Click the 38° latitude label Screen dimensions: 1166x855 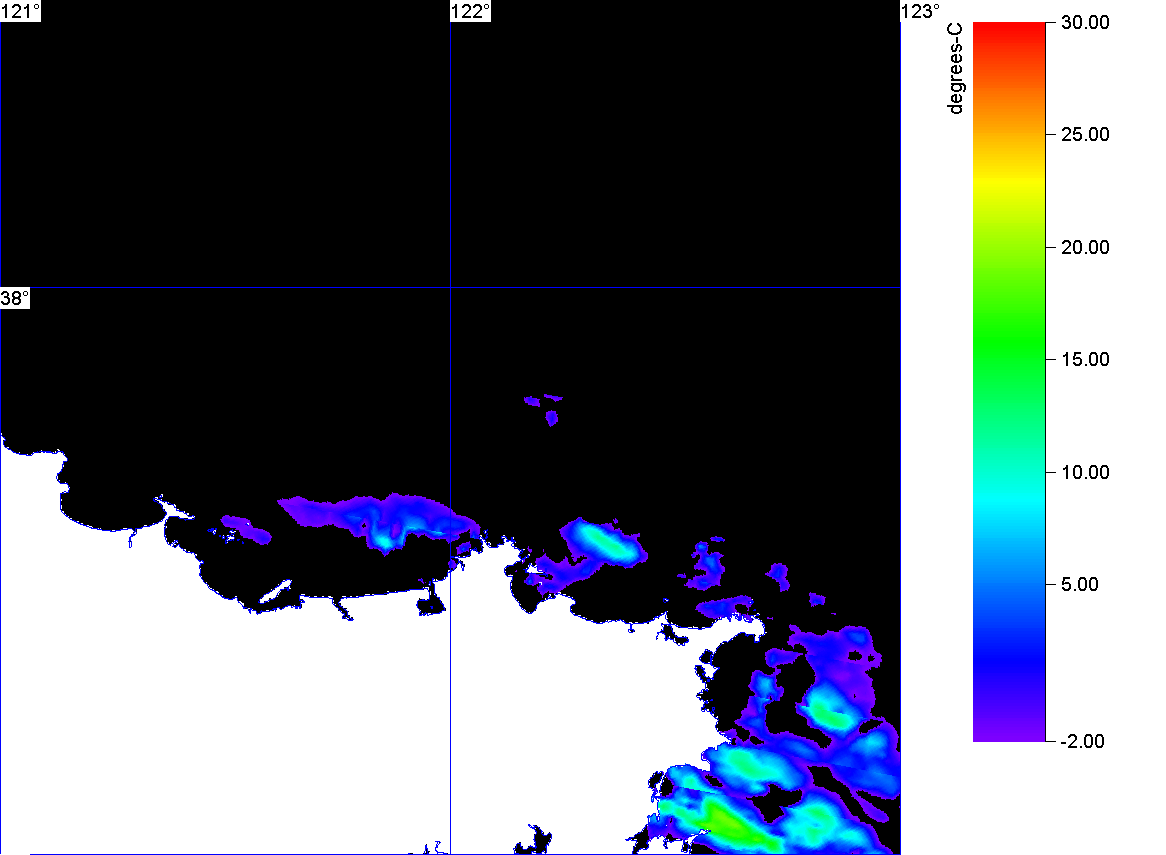point(15,298)
